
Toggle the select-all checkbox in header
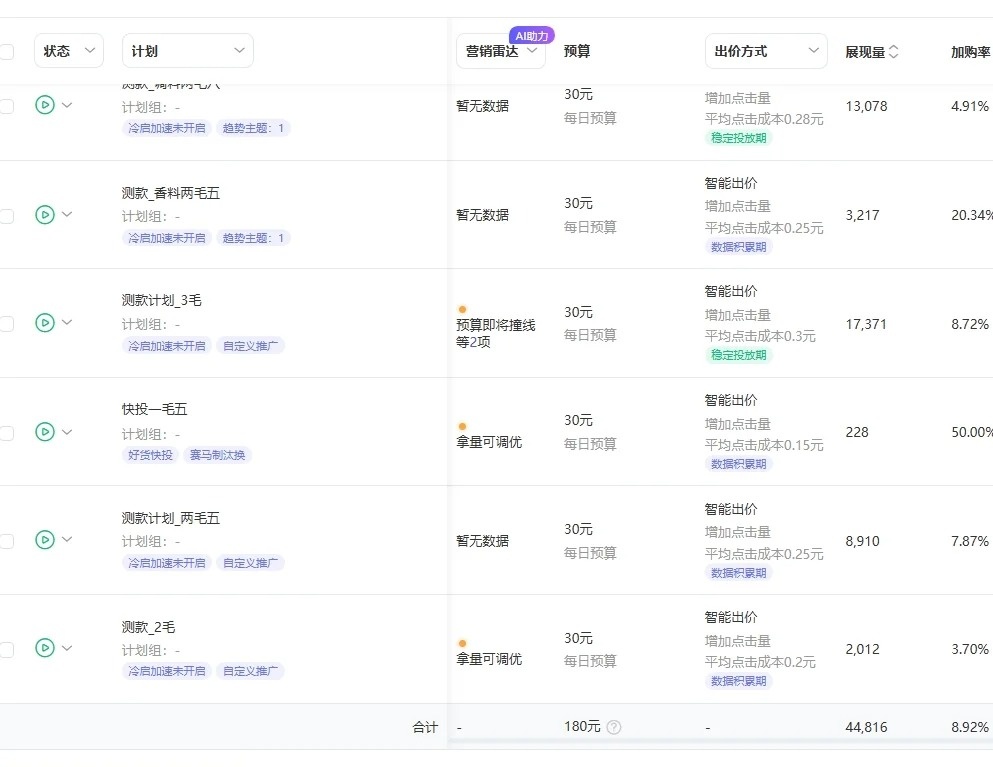tap(6, 51)
